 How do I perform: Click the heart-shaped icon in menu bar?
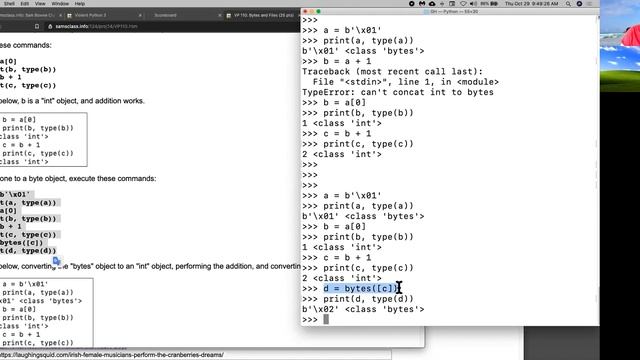tap(463, 4)
